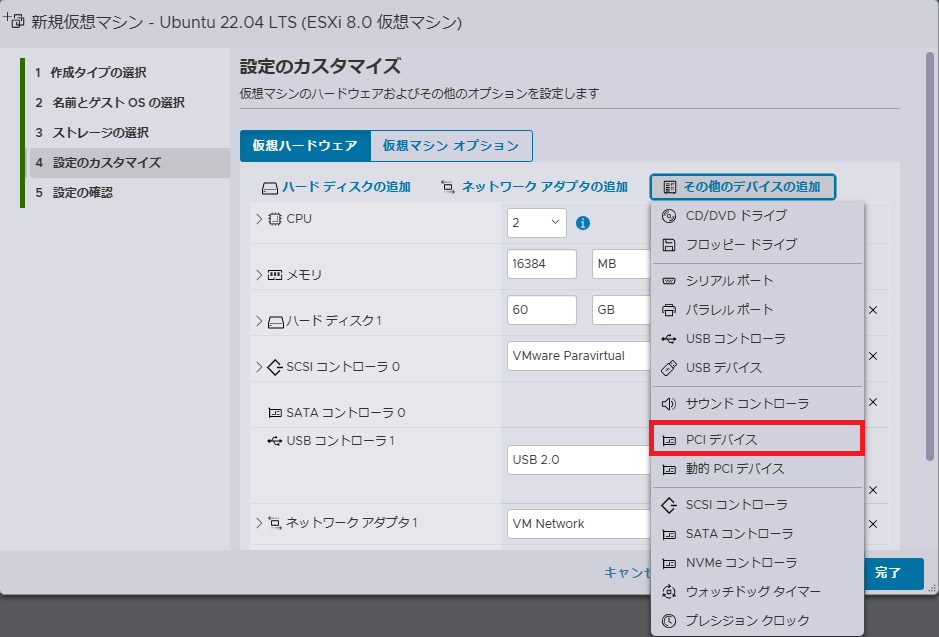This screenshot has width=939, height=637.
Task: Click CPU info icon
Action: pos(583,223)
